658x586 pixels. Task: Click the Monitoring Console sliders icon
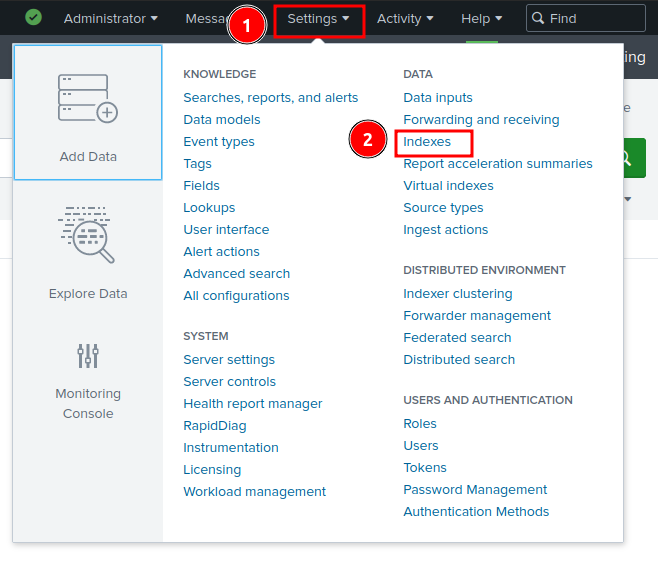(88, 355)
